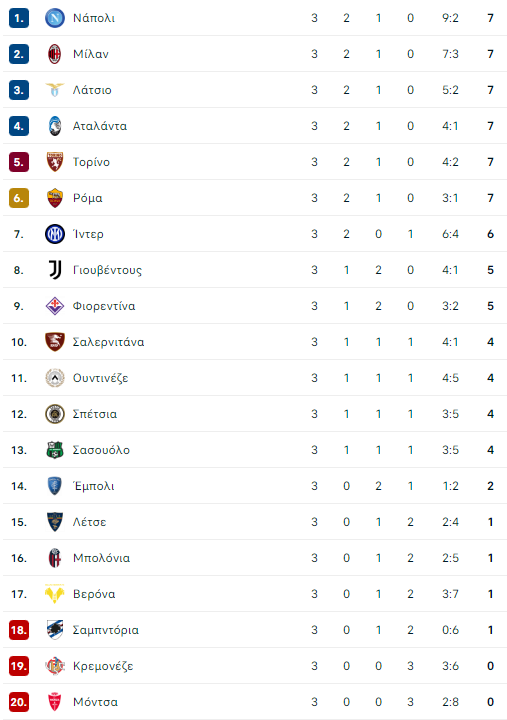Click the Ουντινέζε team name

point(100,378)
